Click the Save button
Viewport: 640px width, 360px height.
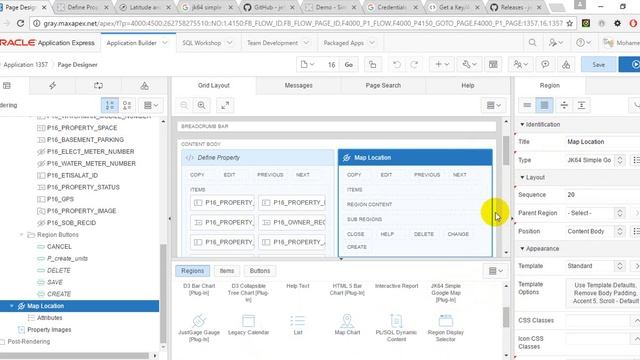(598, 64)
